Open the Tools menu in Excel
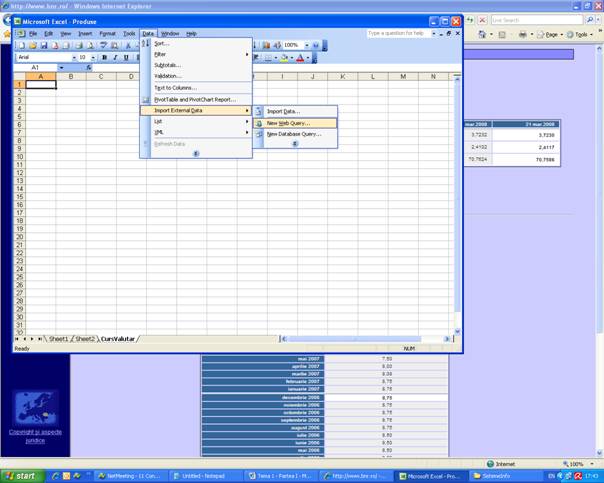 129,34
